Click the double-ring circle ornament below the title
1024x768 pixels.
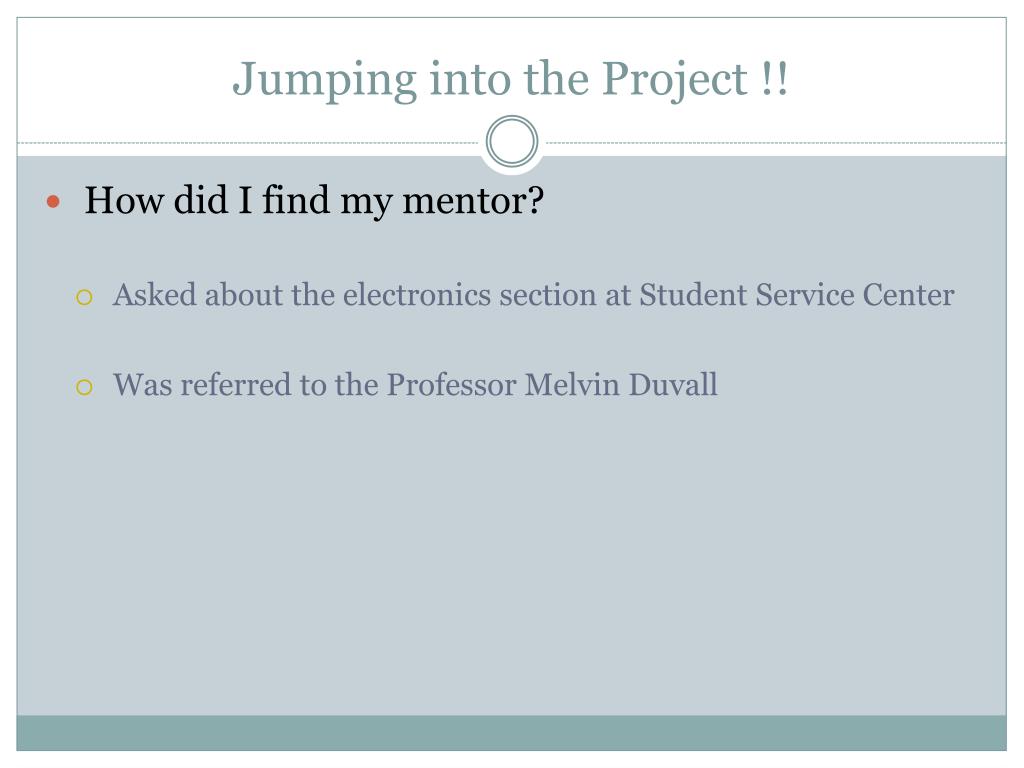pyautogui.click(x=512, y=141)
